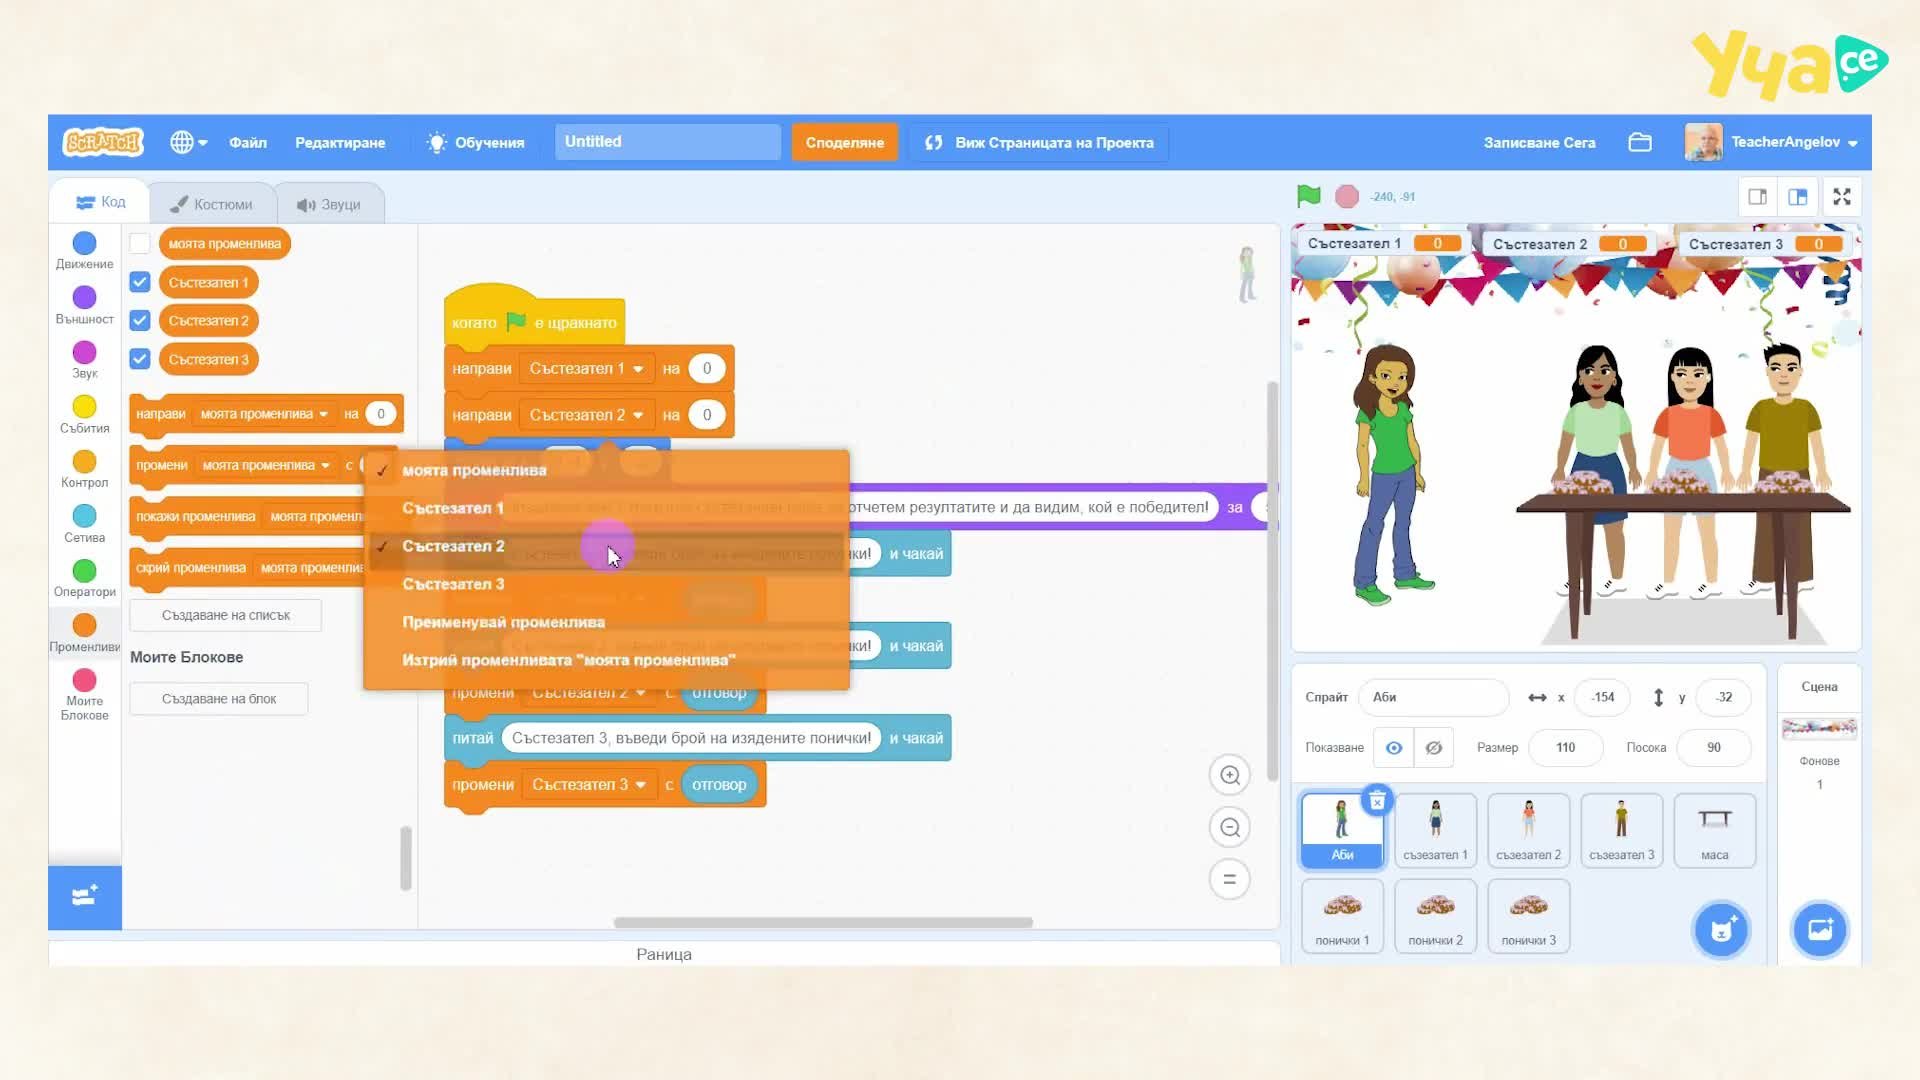Open Състезател 1 dropdown in script направи block
Viewport: 1920px width, 1080px height.
(586, 369)
